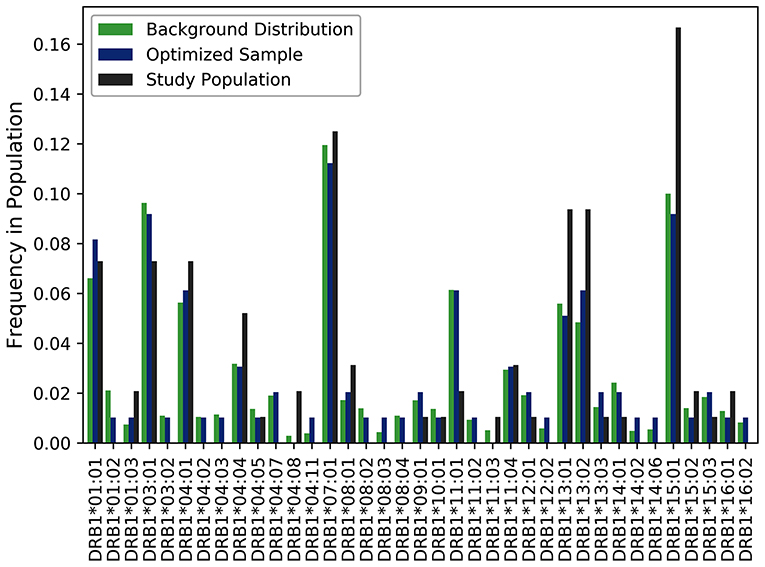Click the tallest black bar above DRB1*15:01
Viewport: 765px width, 567px height.
point(678,235)
